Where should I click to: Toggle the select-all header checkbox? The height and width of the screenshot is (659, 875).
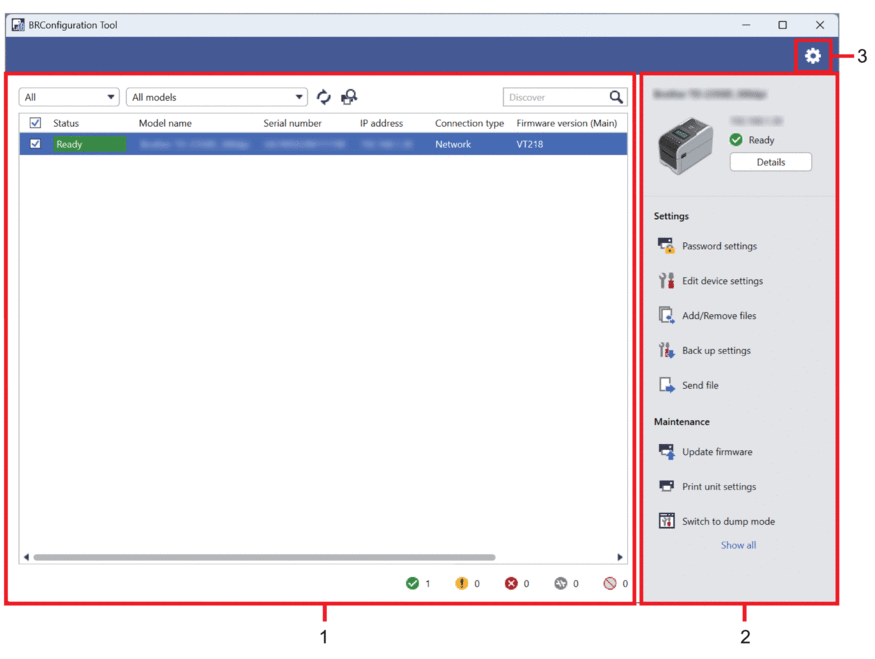[35, 123]
